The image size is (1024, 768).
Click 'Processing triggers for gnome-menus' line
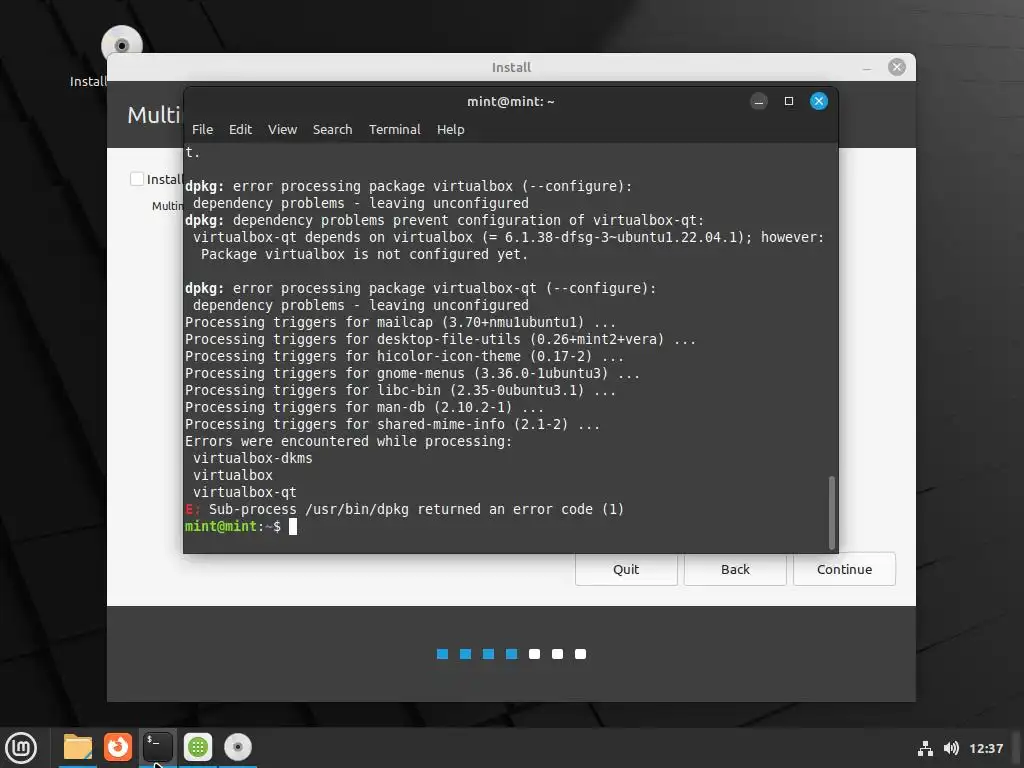[412, 374]
